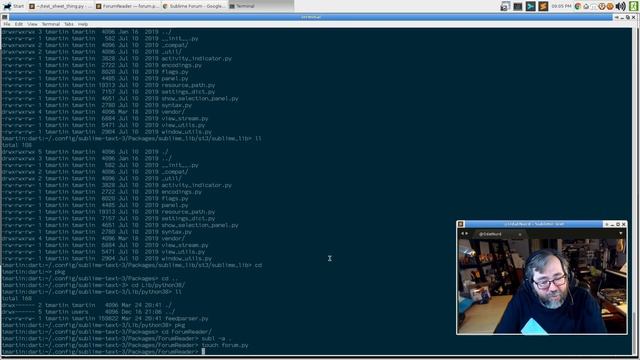Click the 'cd Lib/python38/' command text
The image size is (640, 360).
click(158, 285)
